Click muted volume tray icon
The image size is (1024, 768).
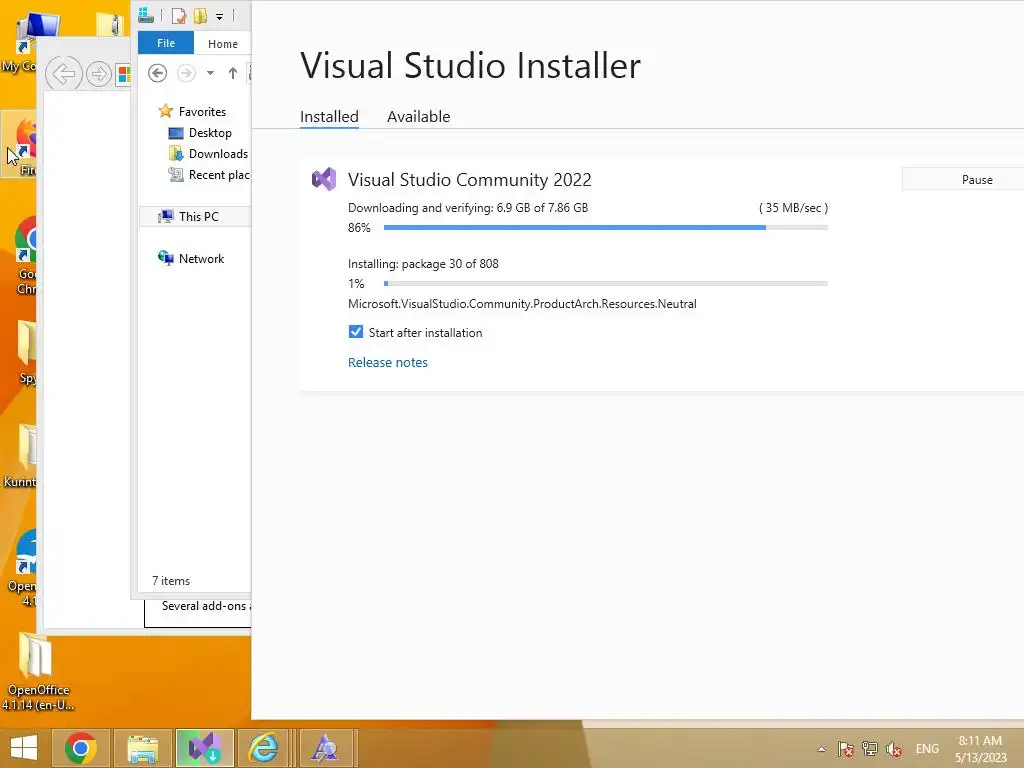pyautogui.click(x=893, y=749)
